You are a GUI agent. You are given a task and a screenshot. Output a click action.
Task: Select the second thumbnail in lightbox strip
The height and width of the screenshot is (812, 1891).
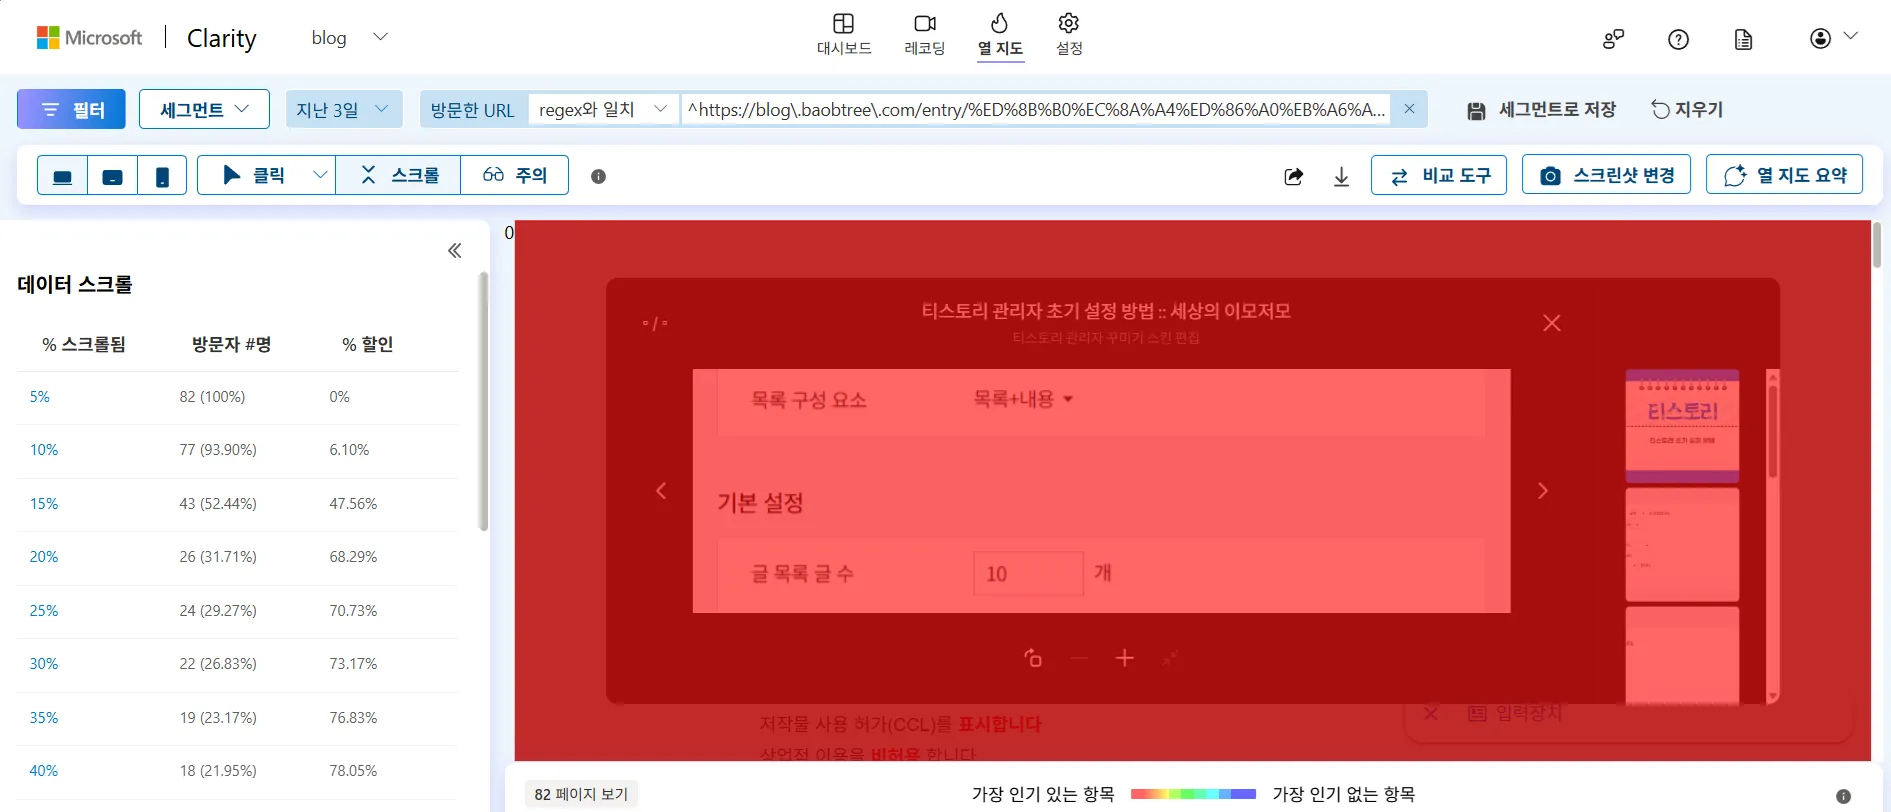coord(1682,544)
